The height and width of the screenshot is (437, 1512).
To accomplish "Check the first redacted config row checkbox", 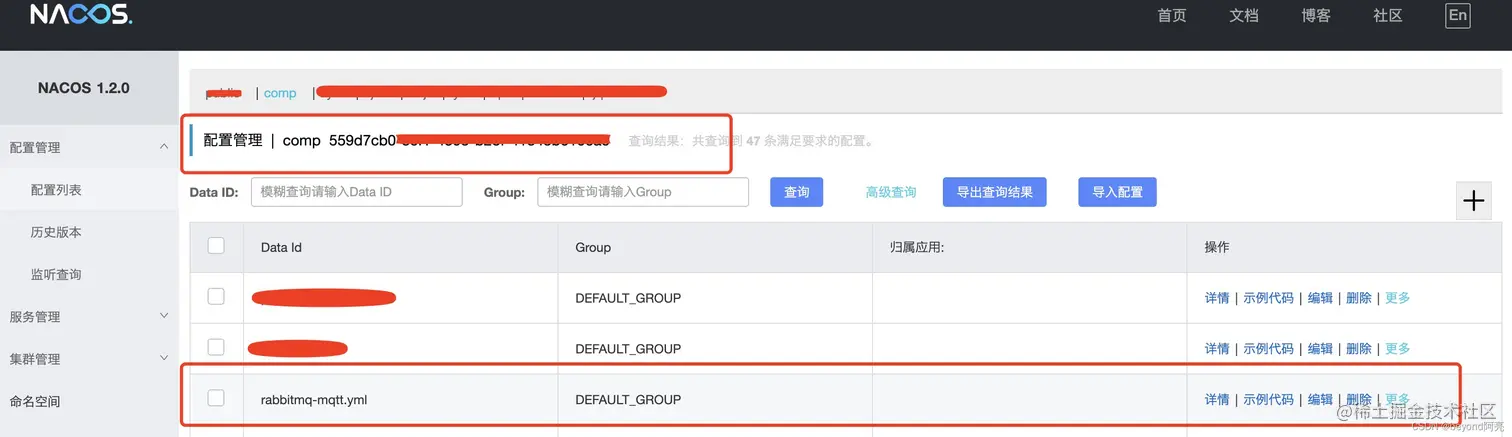I will pyautogui.click(x=216, y=296).
